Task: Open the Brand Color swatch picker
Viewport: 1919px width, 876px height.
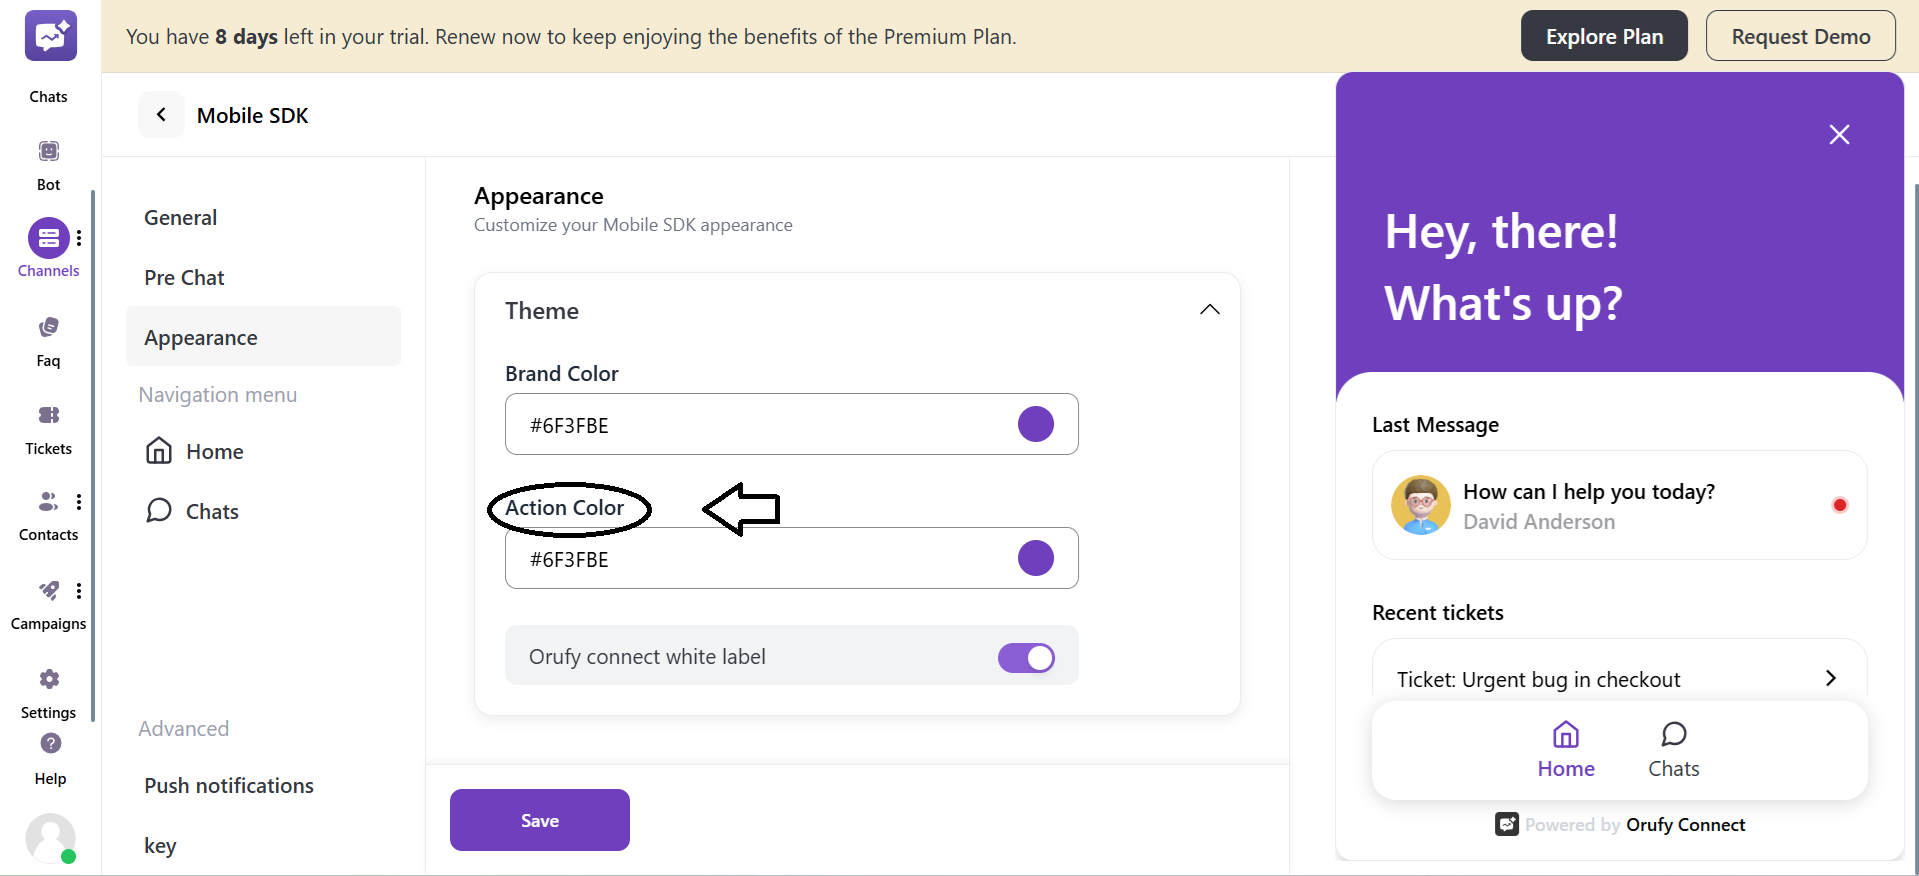Action: pyautogui.click(x=1035, y=424)
